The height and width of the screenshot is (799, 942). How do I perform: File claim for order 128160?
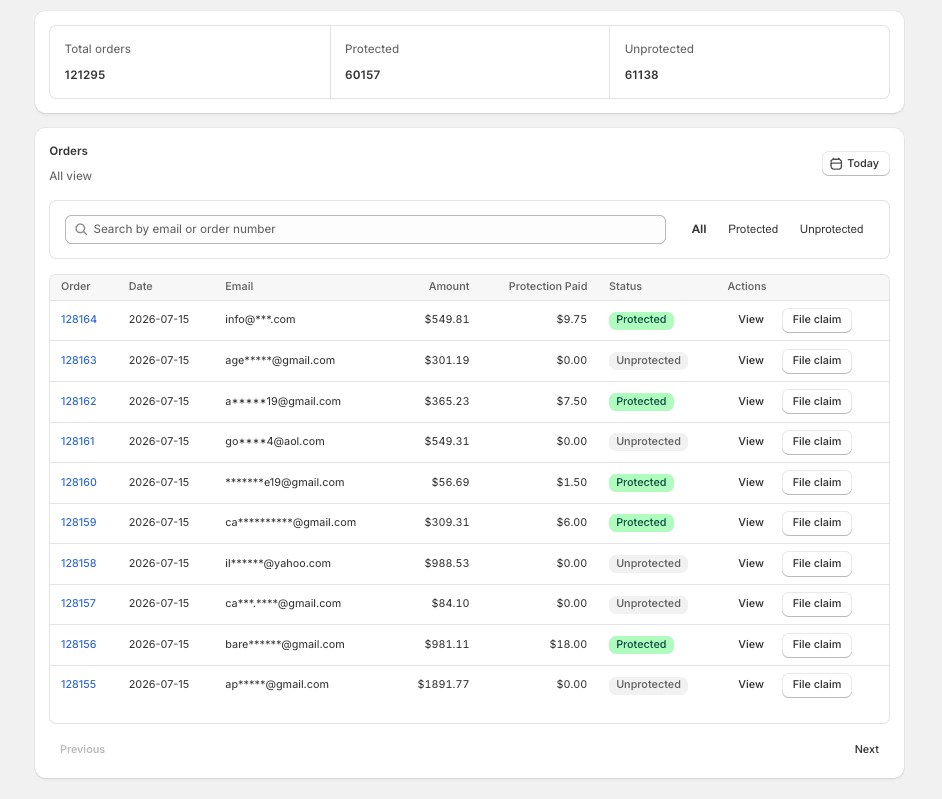coord(816,482)
